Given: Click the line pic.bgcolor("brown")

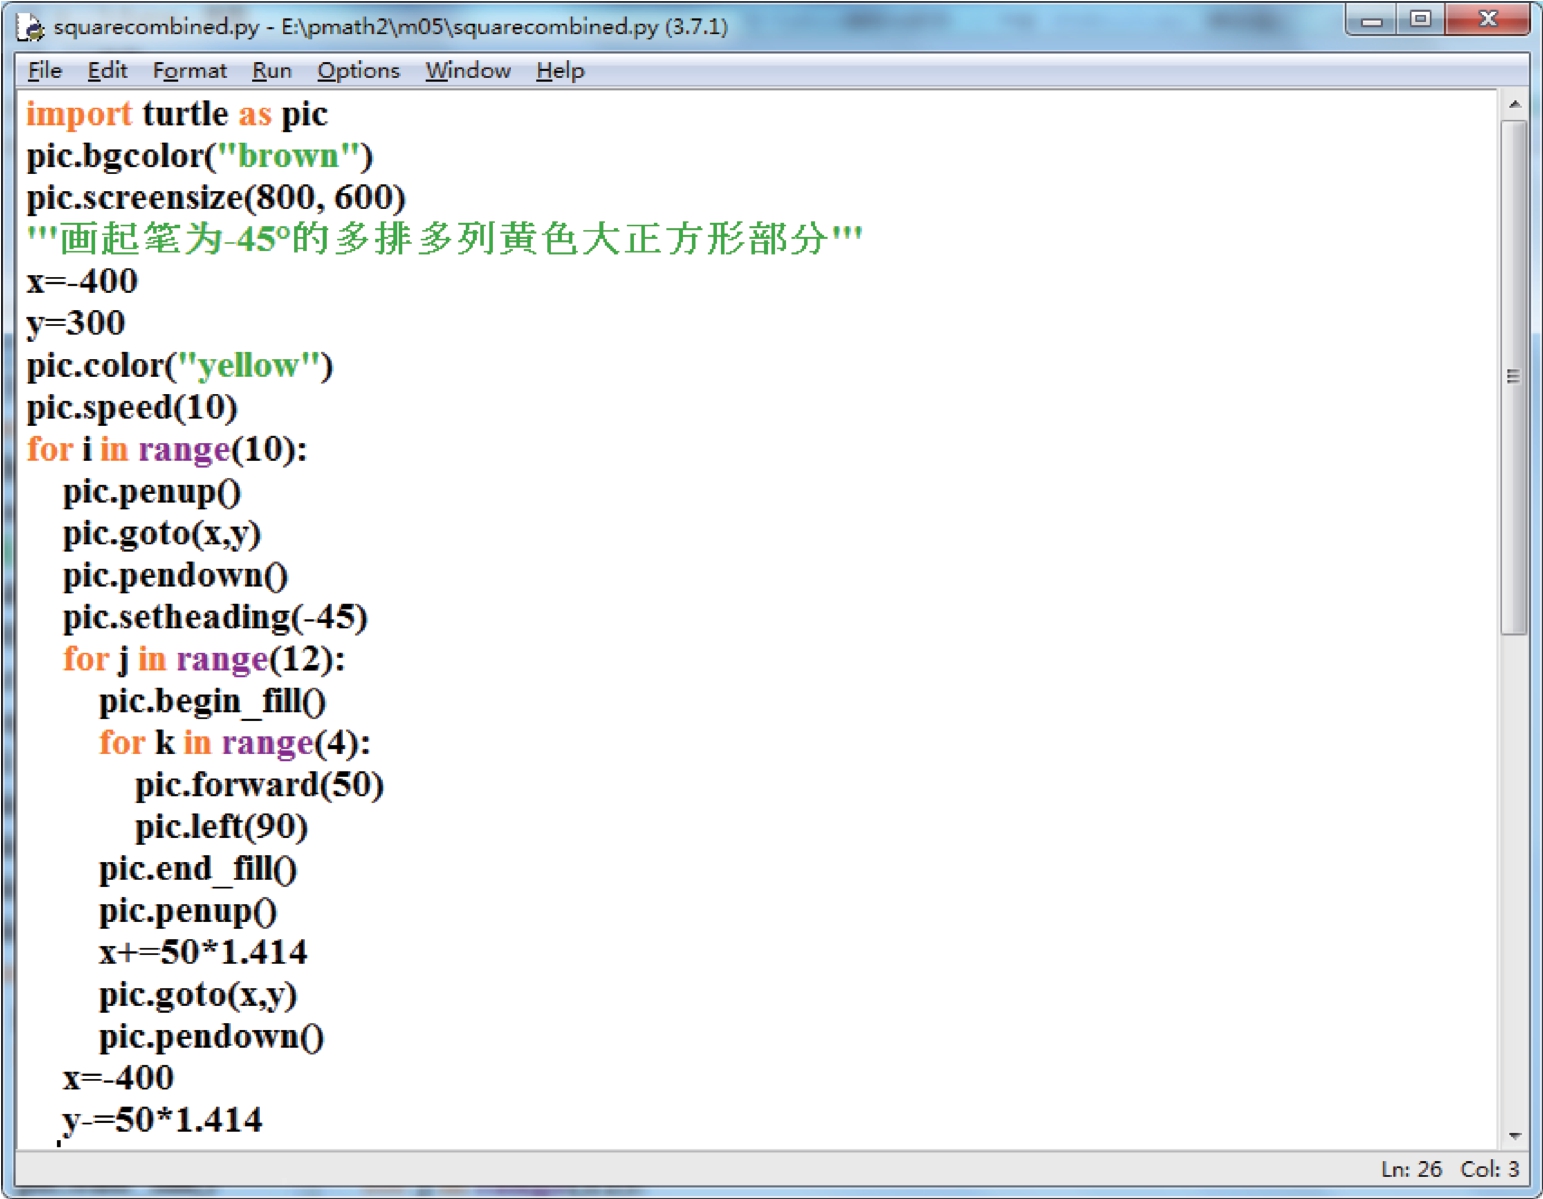Looking at the screenshot, I should (x=200, y=156).
